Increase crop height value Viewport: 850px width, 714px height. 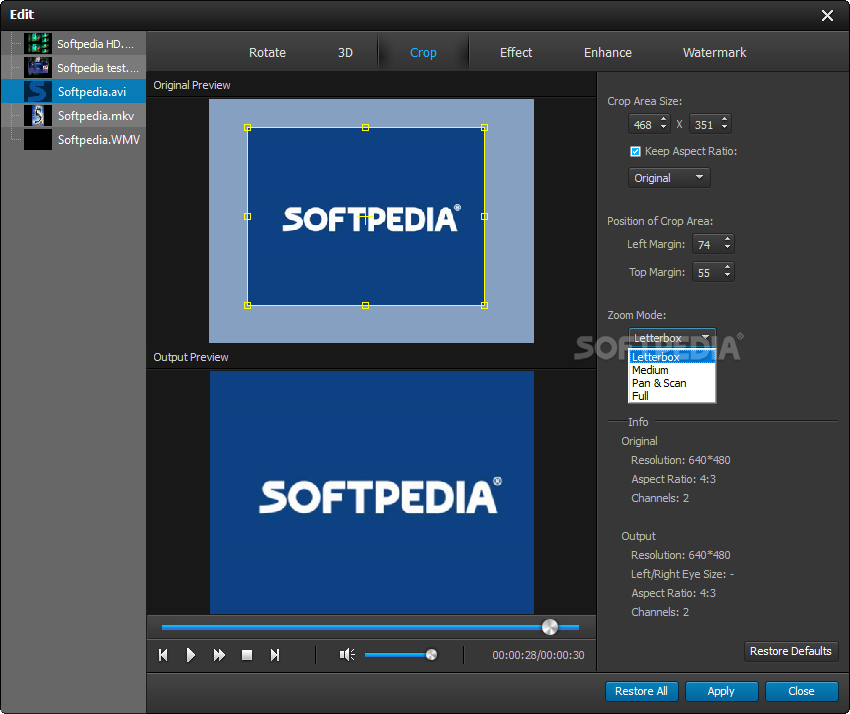tap(725, 120)
